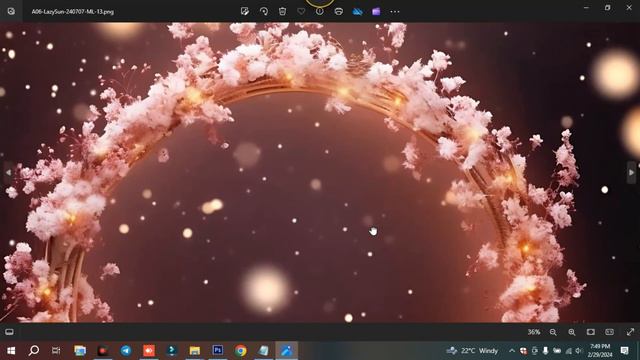Open the Photos gallery home icon
Image resolution: width=640 pixels, height=360 pixels.
11,11
